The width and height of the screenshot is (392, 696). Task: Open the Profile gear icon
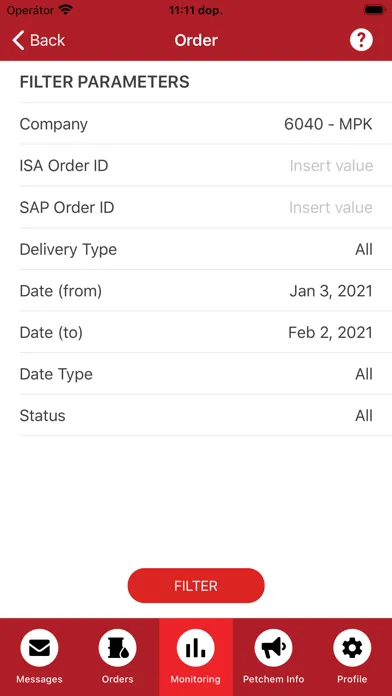[x=352, y=649]
